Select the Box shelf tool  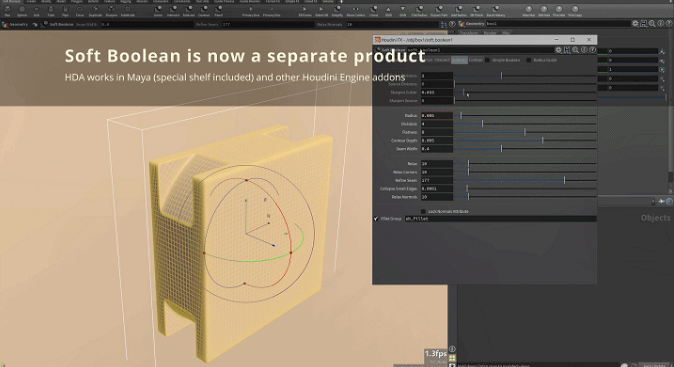[x=7, y=11]
